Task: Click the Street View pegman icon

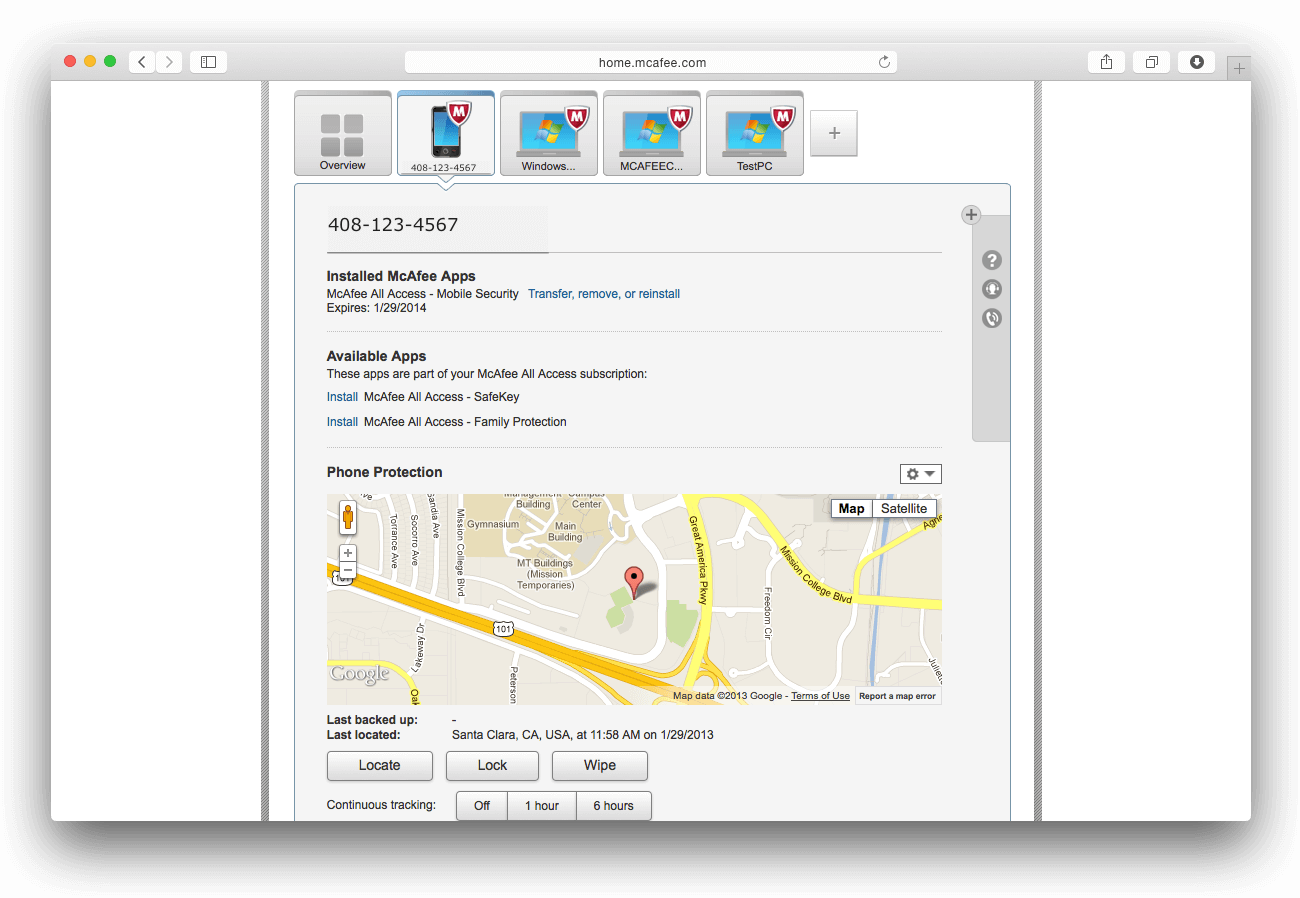Action: tap(348, 518)
